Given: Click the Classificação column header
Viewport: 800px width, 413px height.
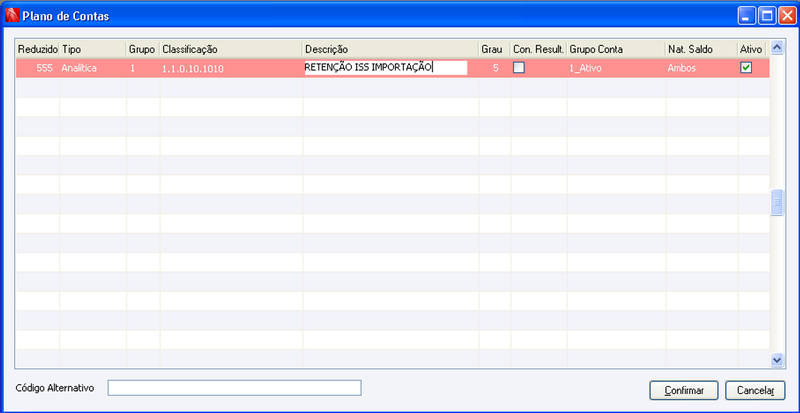Looking at the screenshot, I should pos(231,50).
